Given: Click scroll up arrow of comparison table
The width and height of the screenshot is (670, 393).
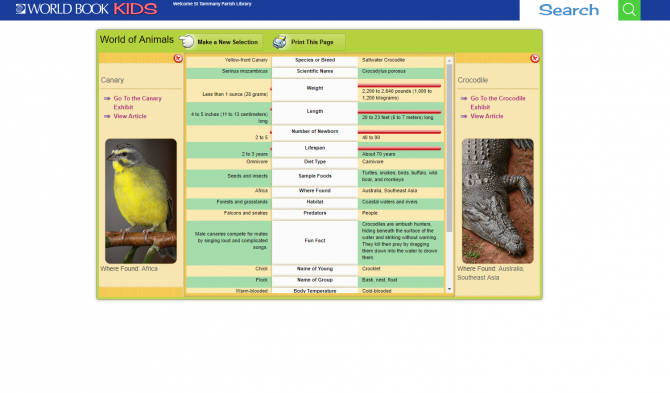Looking at the screenshot, I should tap(449, 61).
